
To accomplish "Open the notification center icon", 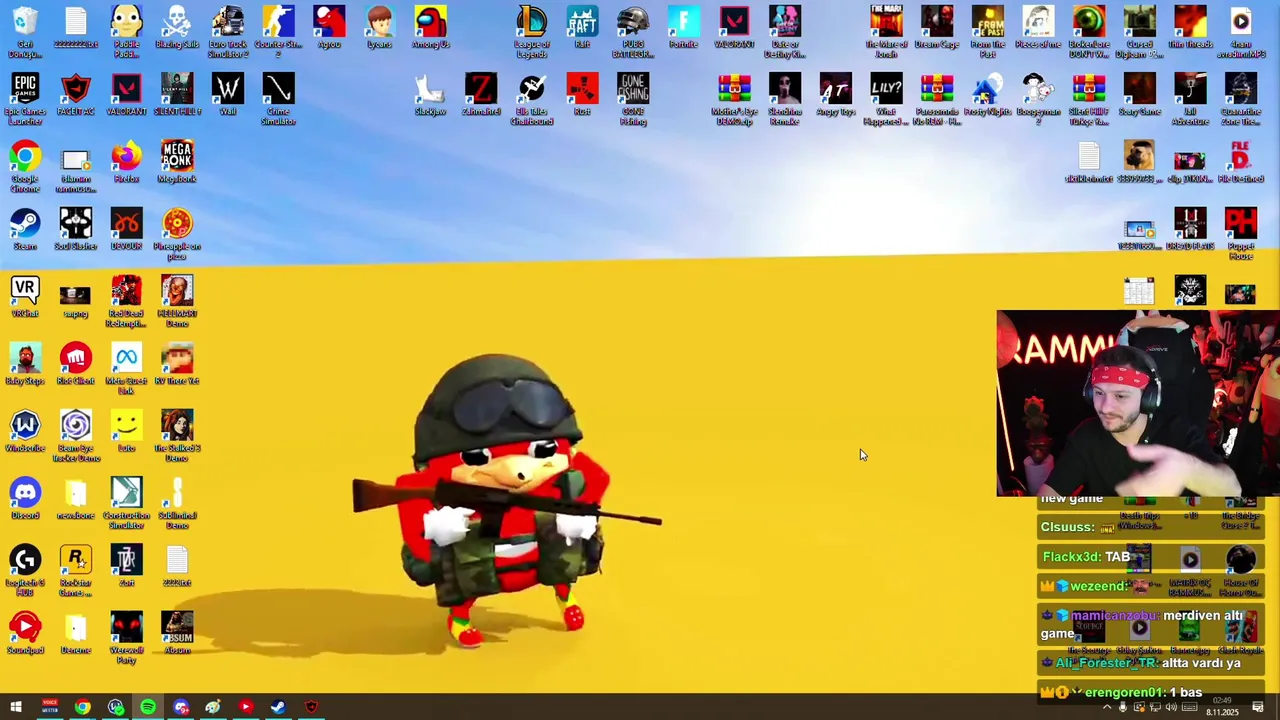I will point(1259,707).
